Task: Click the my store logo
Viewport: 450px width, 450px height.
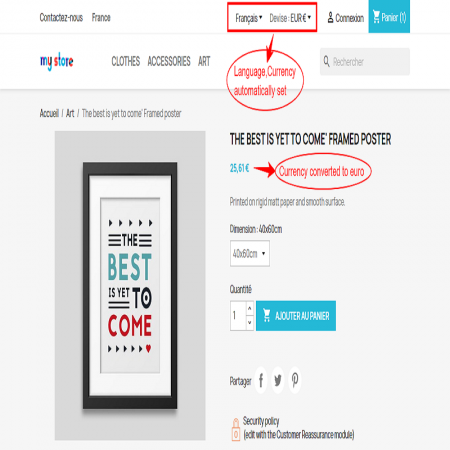Action: [57, 61]
